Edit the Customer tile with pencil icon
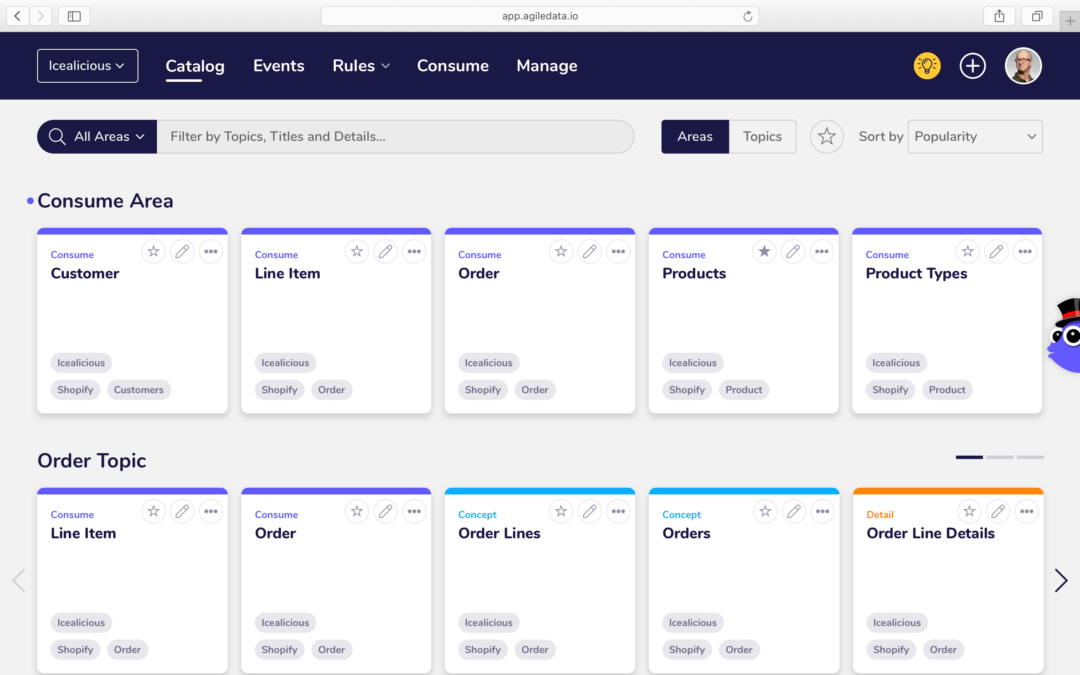 click(x=182, y=252)
